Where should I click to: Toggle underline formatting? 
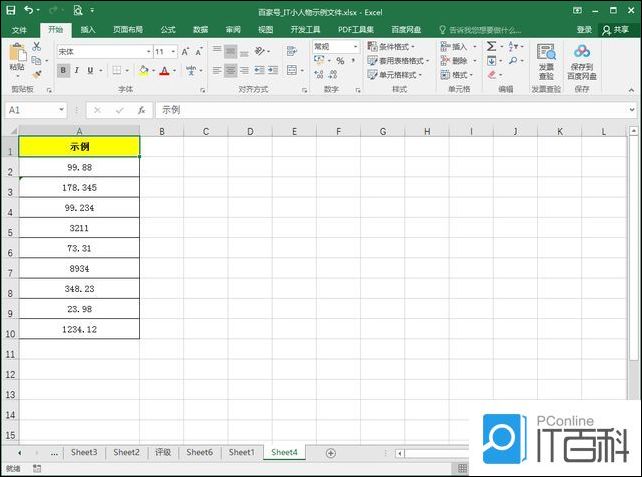click(x=90, y=70)
